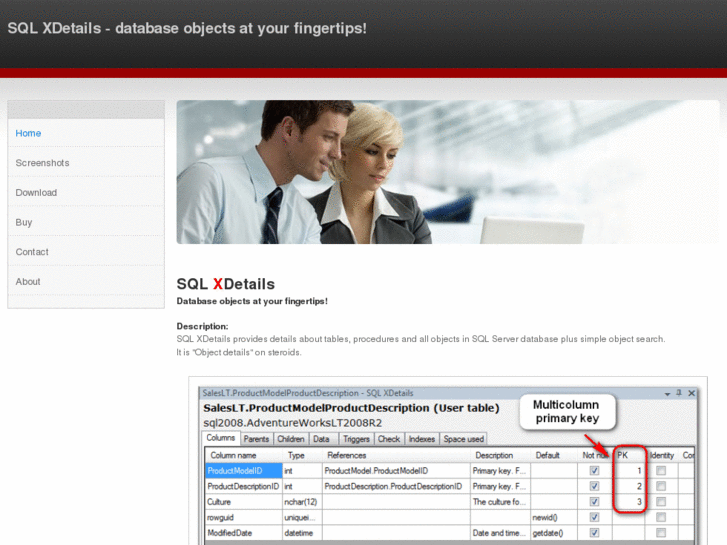
Task: Select the Columns tab in the screenshot
Action: 221,438
